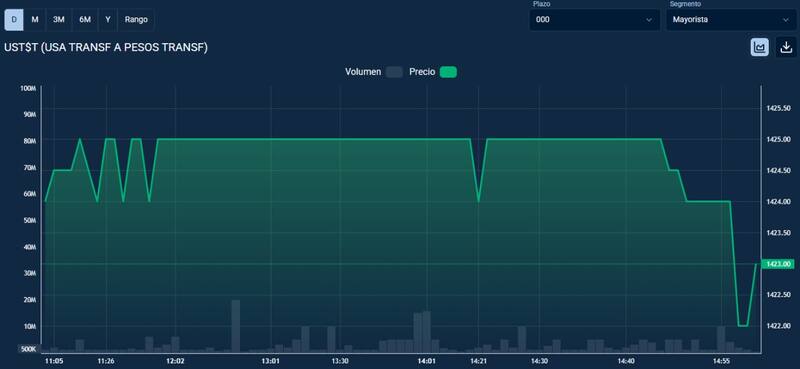Viewport: 800px width, 369px height.
Task: Click the 1423.50 price axis label
Action: tap(778, 233)
